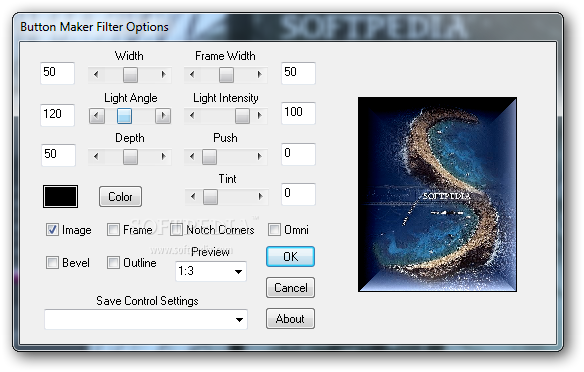Click the Depth value field
The height and width of the screenshot is (372, 584).
[x=58, y=155]
